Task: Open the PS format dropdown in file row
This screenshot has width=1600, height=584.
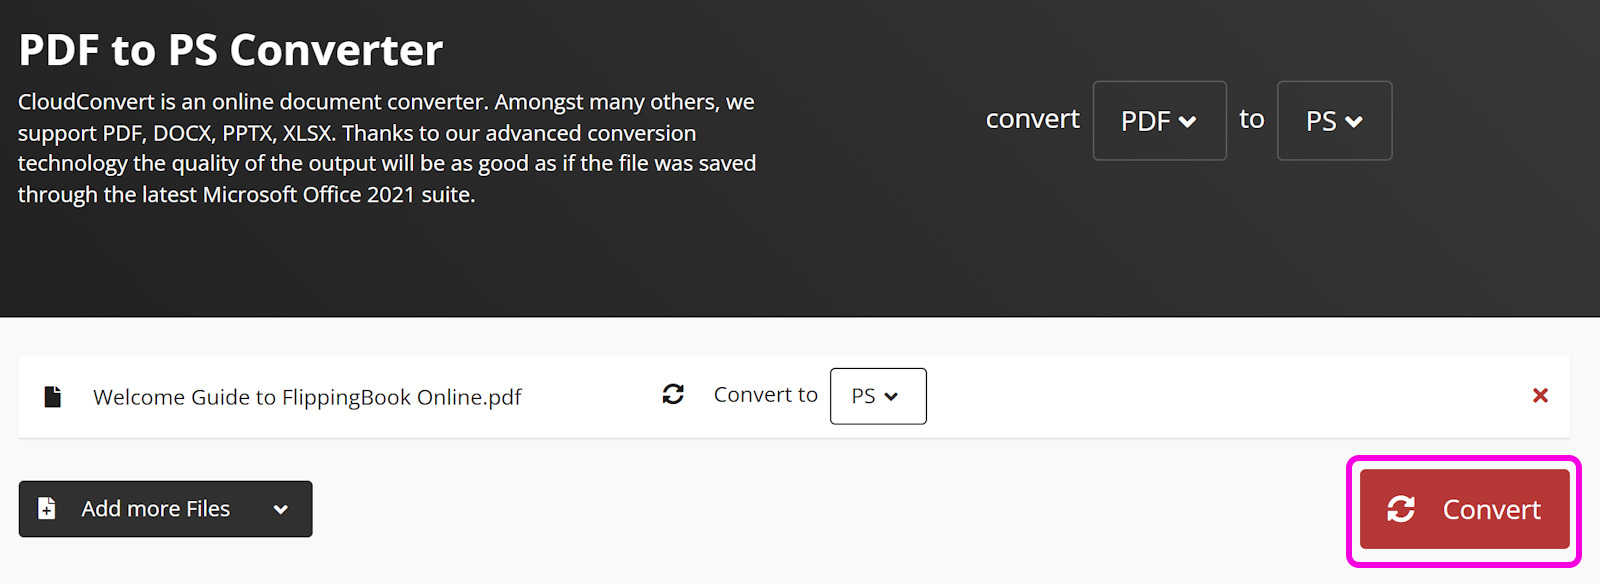Action: (x=878, y=396)
